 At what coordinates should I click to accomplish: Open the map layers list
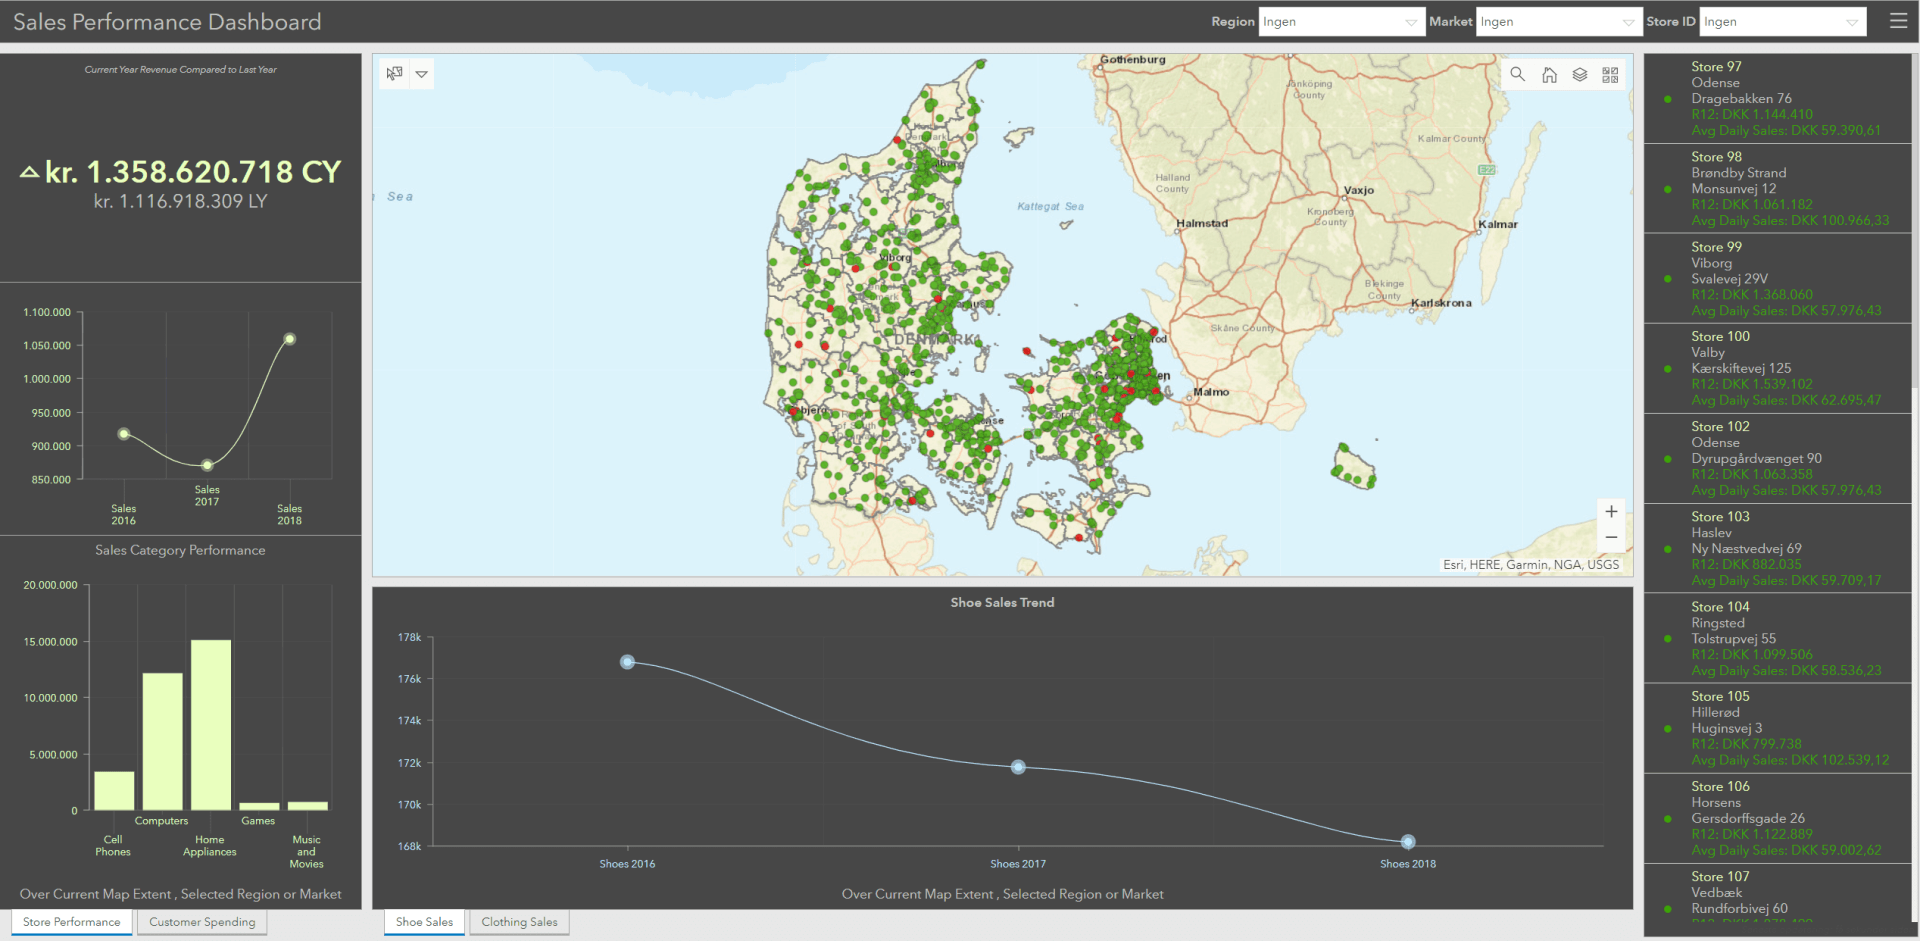(x=1580, y=74)
